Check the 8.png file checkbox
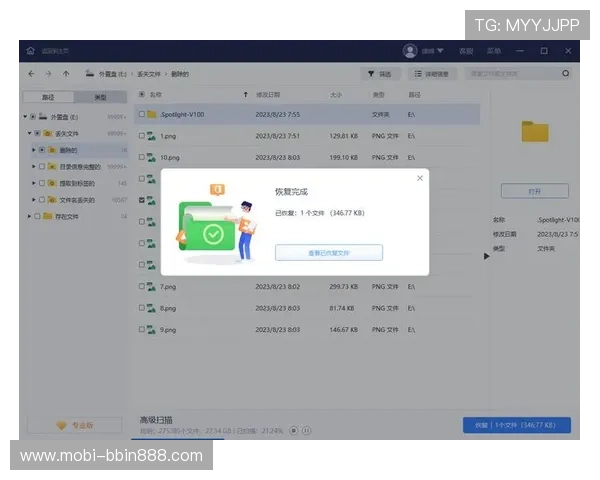 [142, 307]
